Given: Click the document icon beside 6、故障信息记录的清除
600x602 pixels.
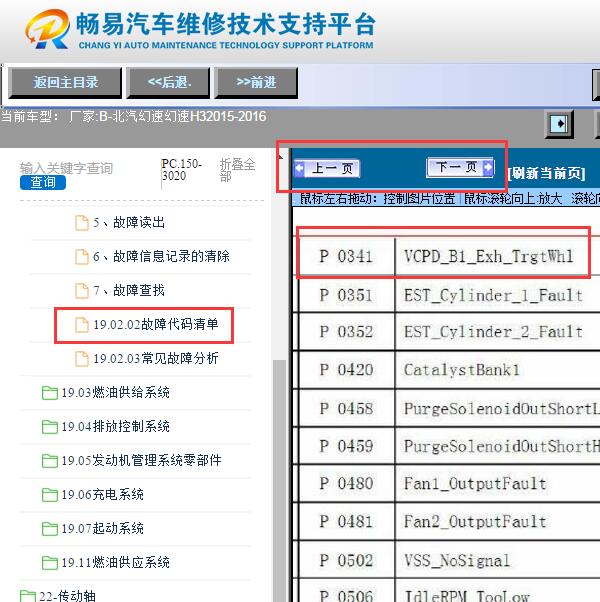Looking at the screenshot, I should click(x=82, y=256).
